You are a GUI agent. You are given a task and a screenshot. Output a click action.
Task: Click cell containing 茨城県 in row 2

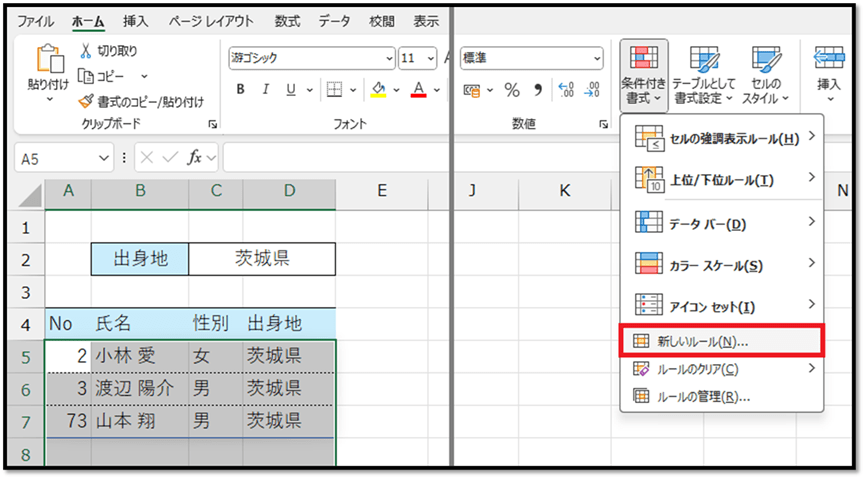click(262, 259)
